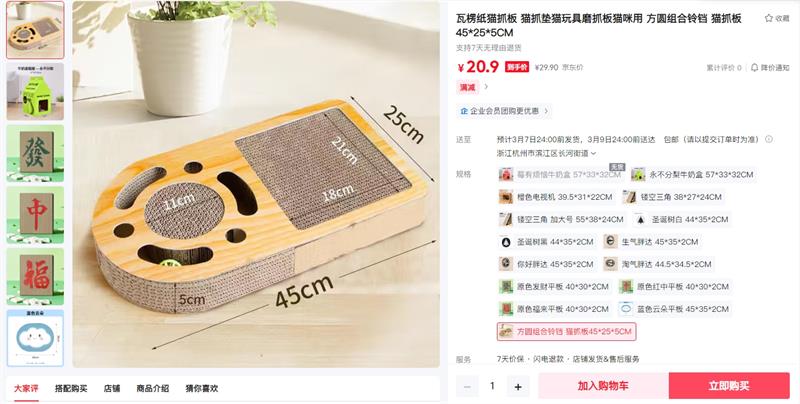The width and height of the screenshot is (800, 404).
Task: Expand the 满减 promotion chevron
Action: tap(486, 87)
